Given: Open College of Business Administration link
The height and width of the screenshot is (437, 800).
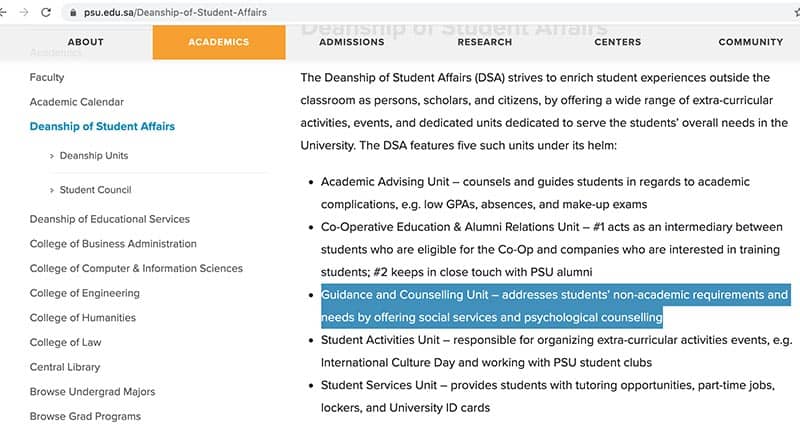Looking at the screenshot, I should (113, 244).
